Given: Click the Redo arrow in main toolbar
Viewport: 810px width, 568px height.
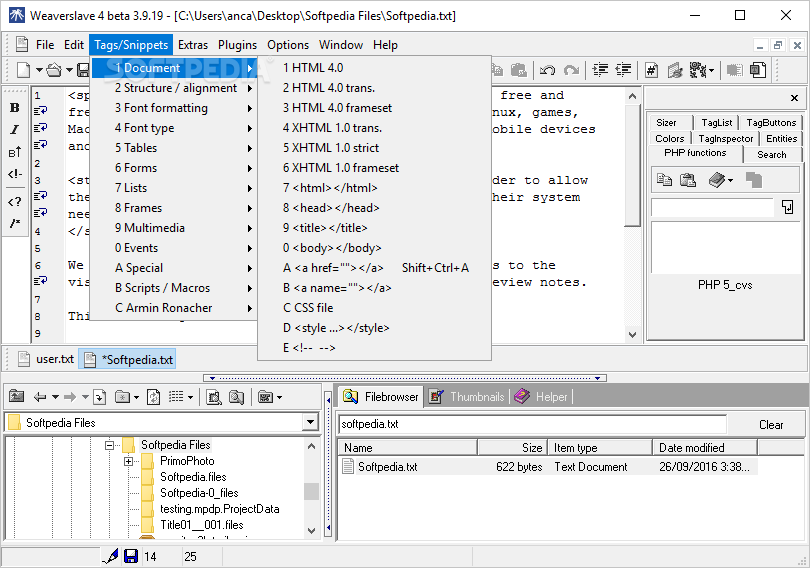Looking at the screenshot, I should click(x=571, y=70).
